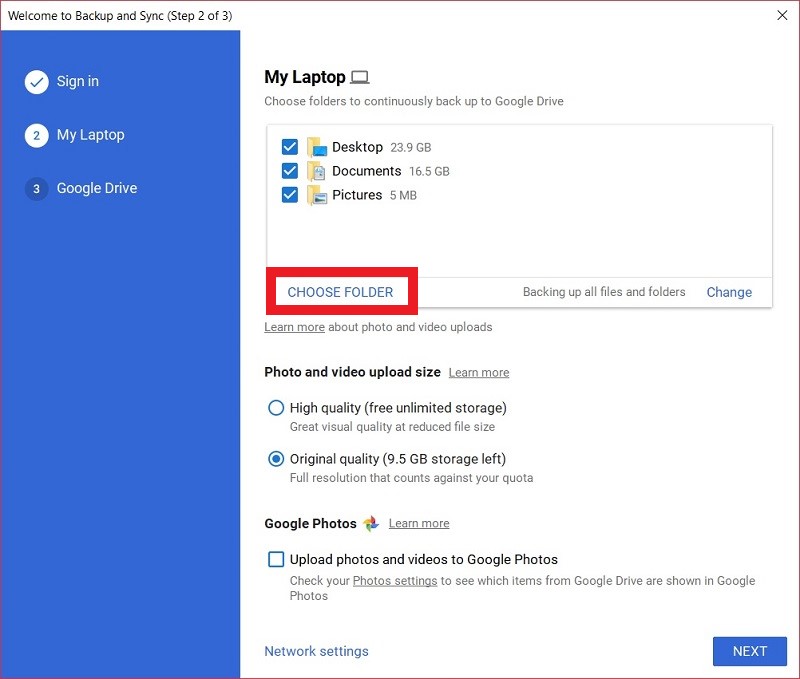This screenshot has width=800, height=679.
Task: Select step 2 circle icon for My Laptop
Action: point(37,135)
